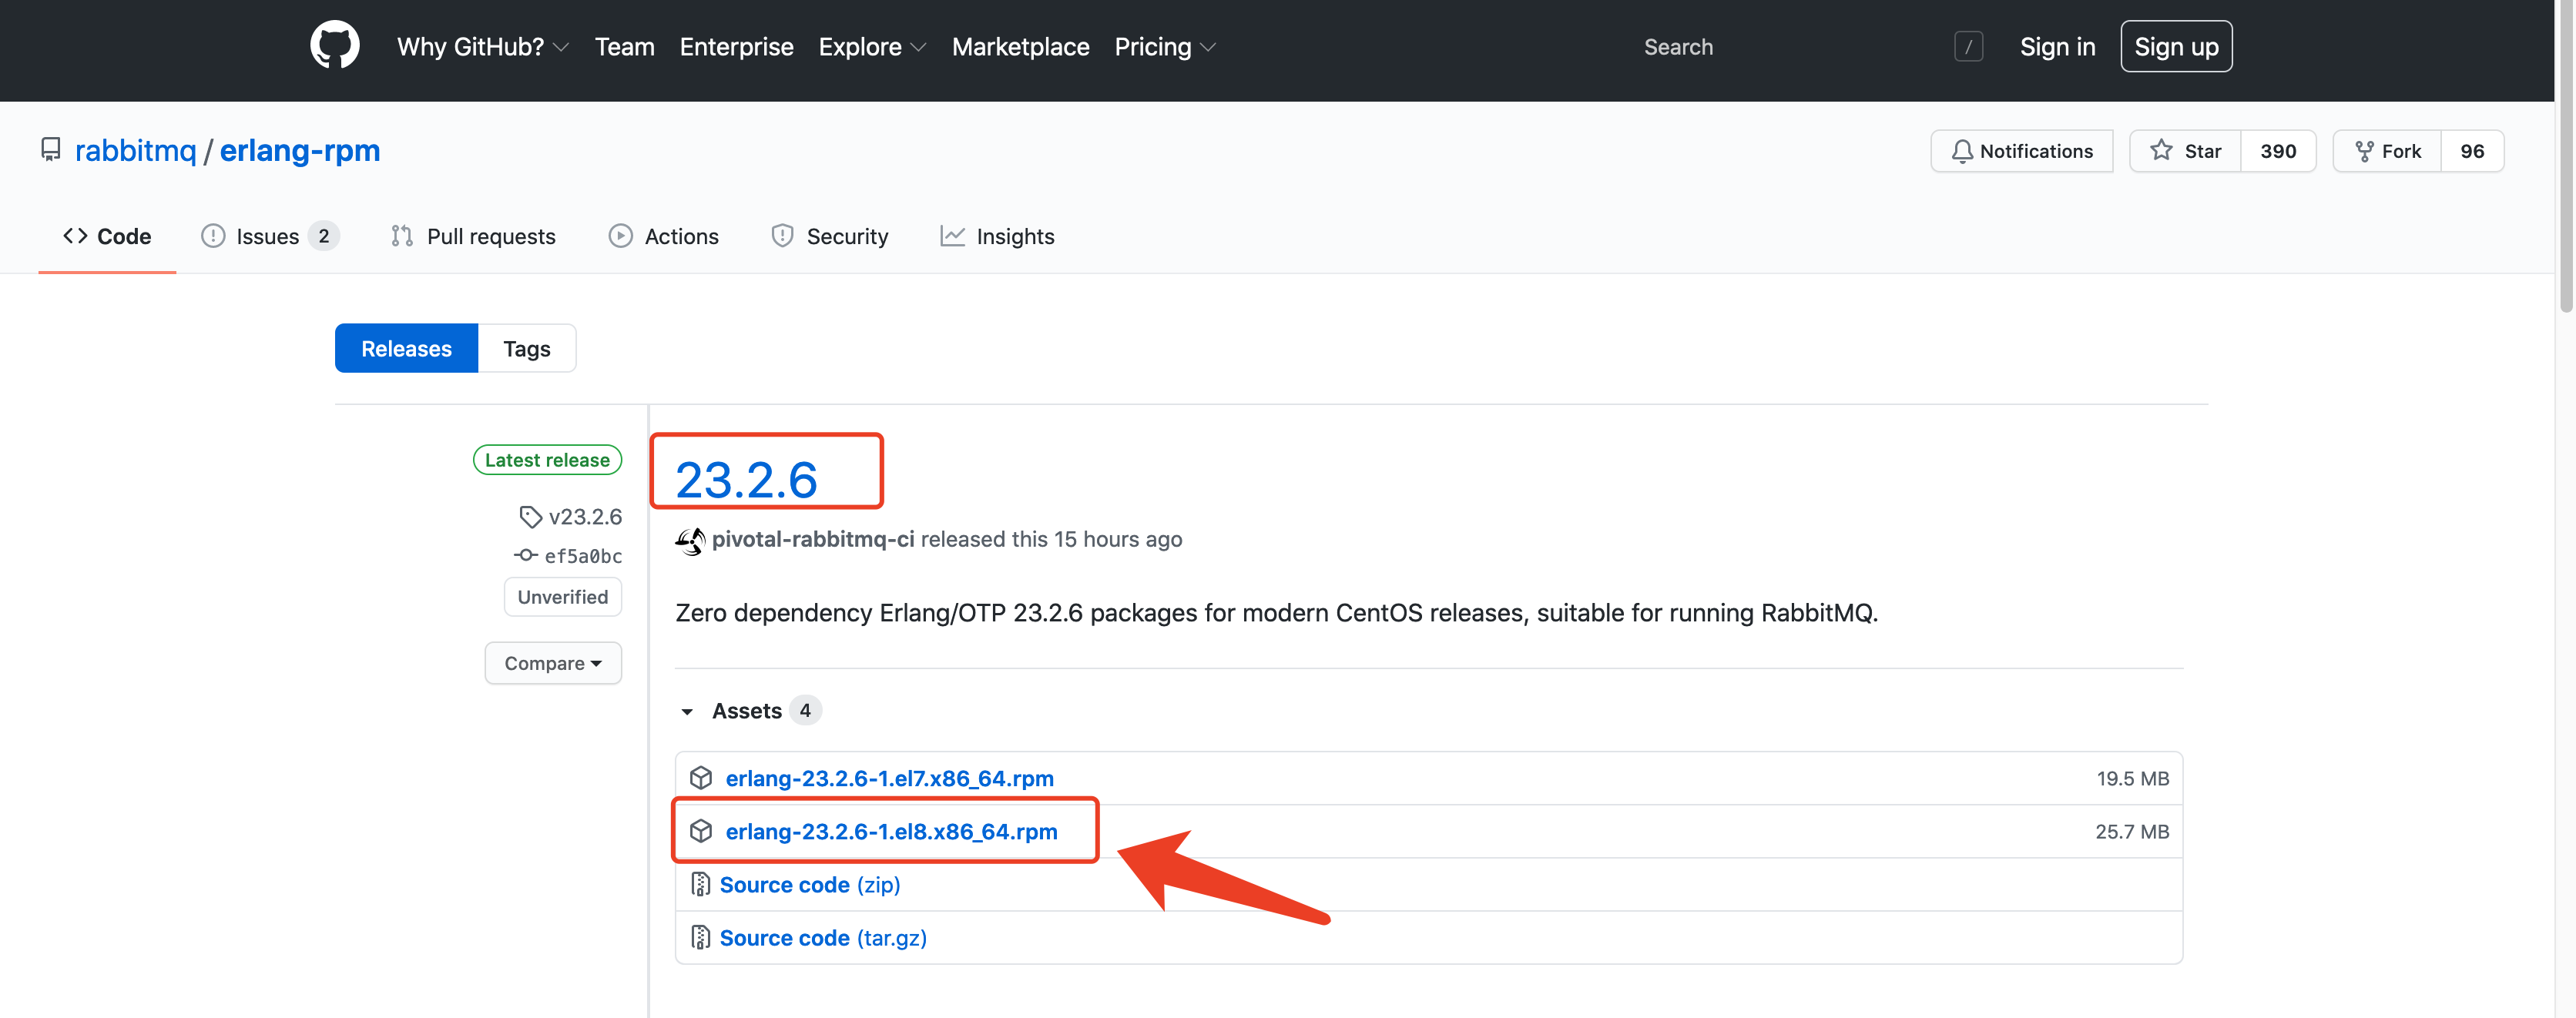Open the Explore dropdown menu
Viewport: 2576px width, 1018px height.
pos(871,47)
